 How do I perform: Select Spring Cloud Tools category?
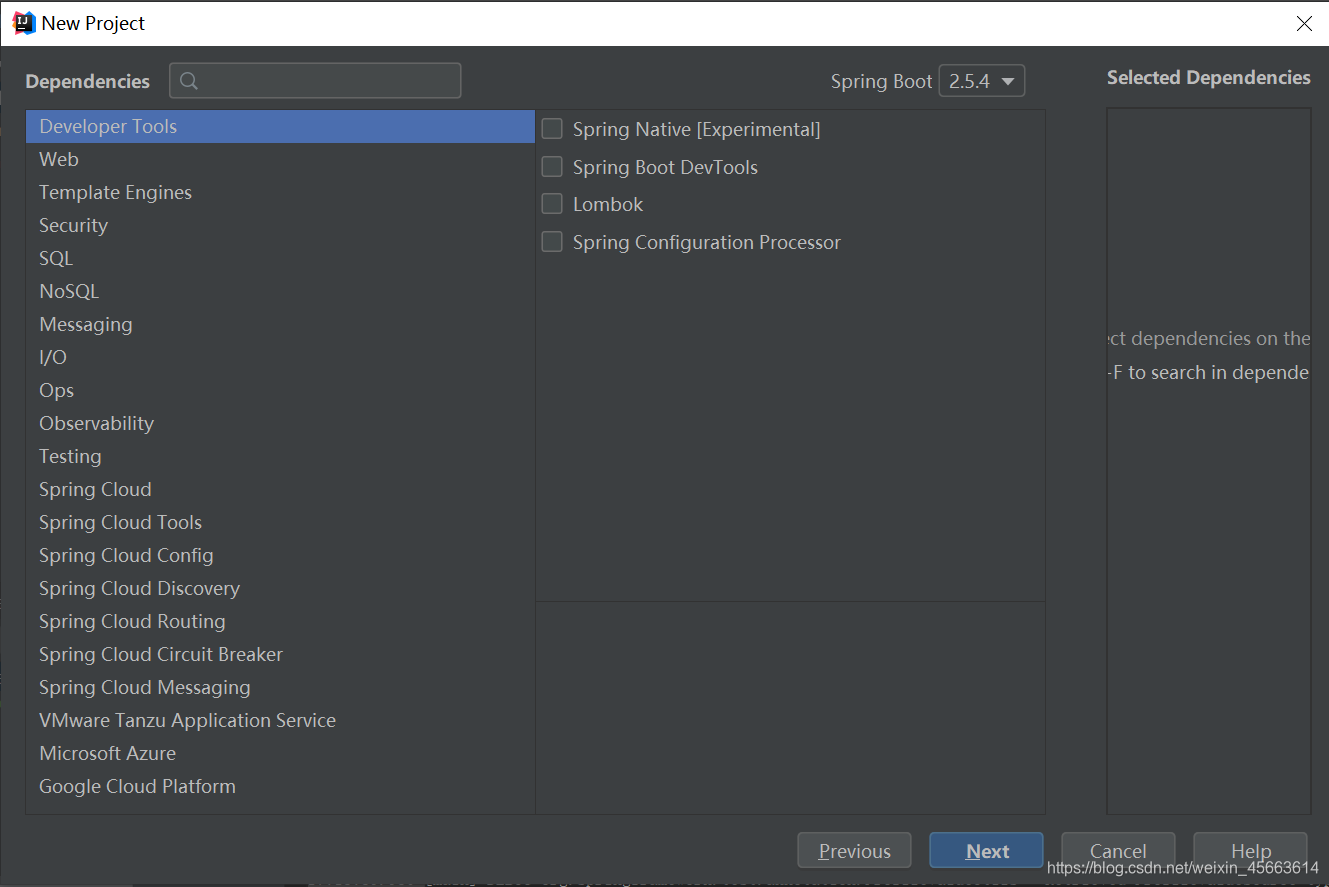[x=281, y=522]
